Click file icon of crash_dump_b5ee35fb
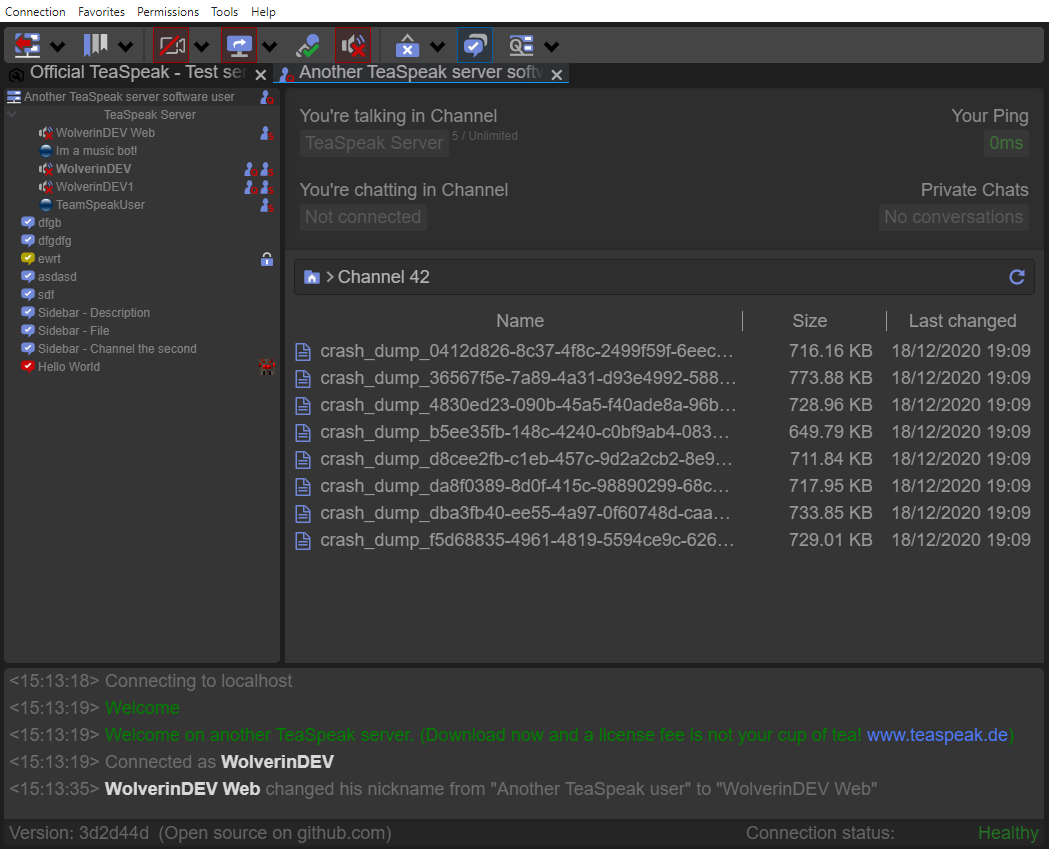This screenshot has height=849, width=1049. pyautogui.click(x=303, y=432)
